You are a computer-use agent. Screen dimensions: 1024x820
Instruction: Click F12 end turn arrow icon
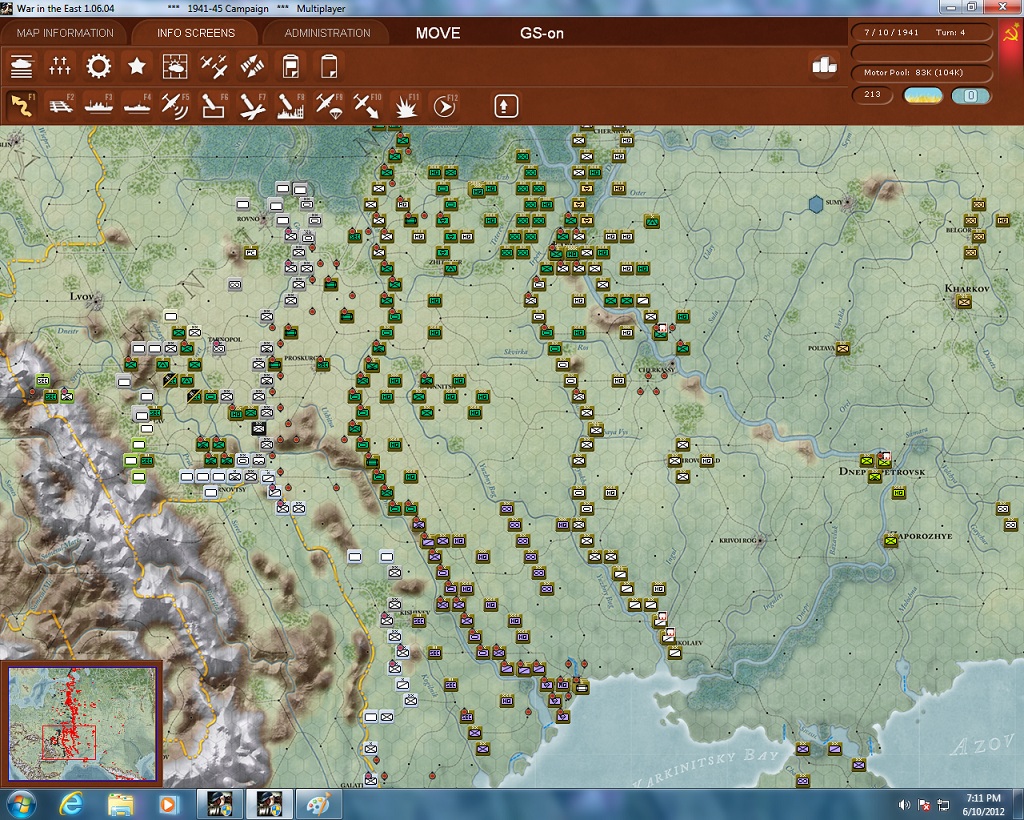click(445, 106)
